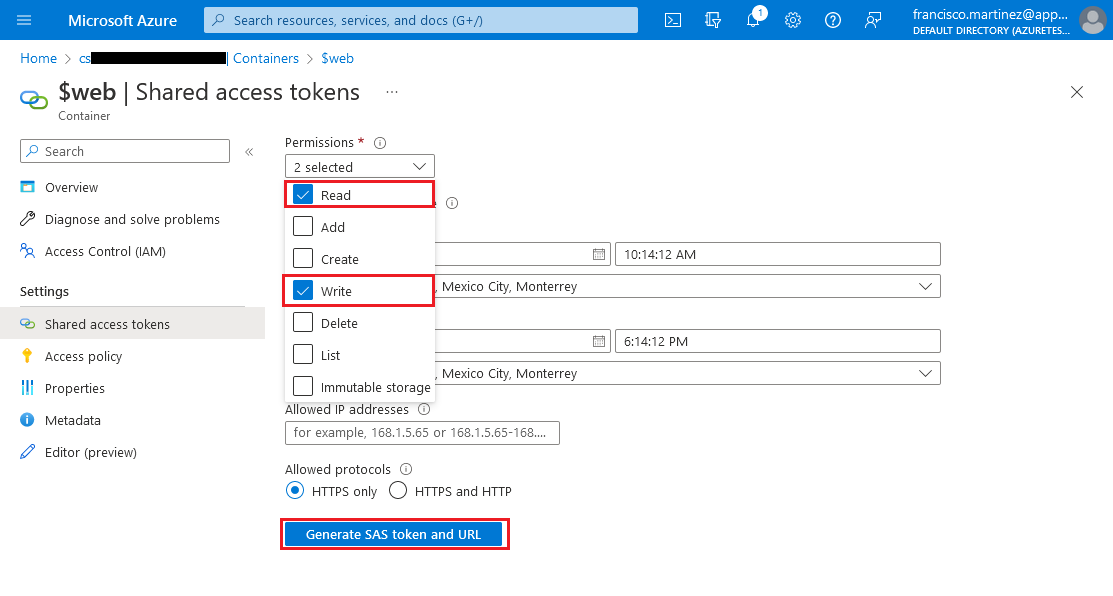Screen dimensions: 1113x596
Task: Open the Help question mark icon
Action: pyautogui.click(x=833, y=20)
